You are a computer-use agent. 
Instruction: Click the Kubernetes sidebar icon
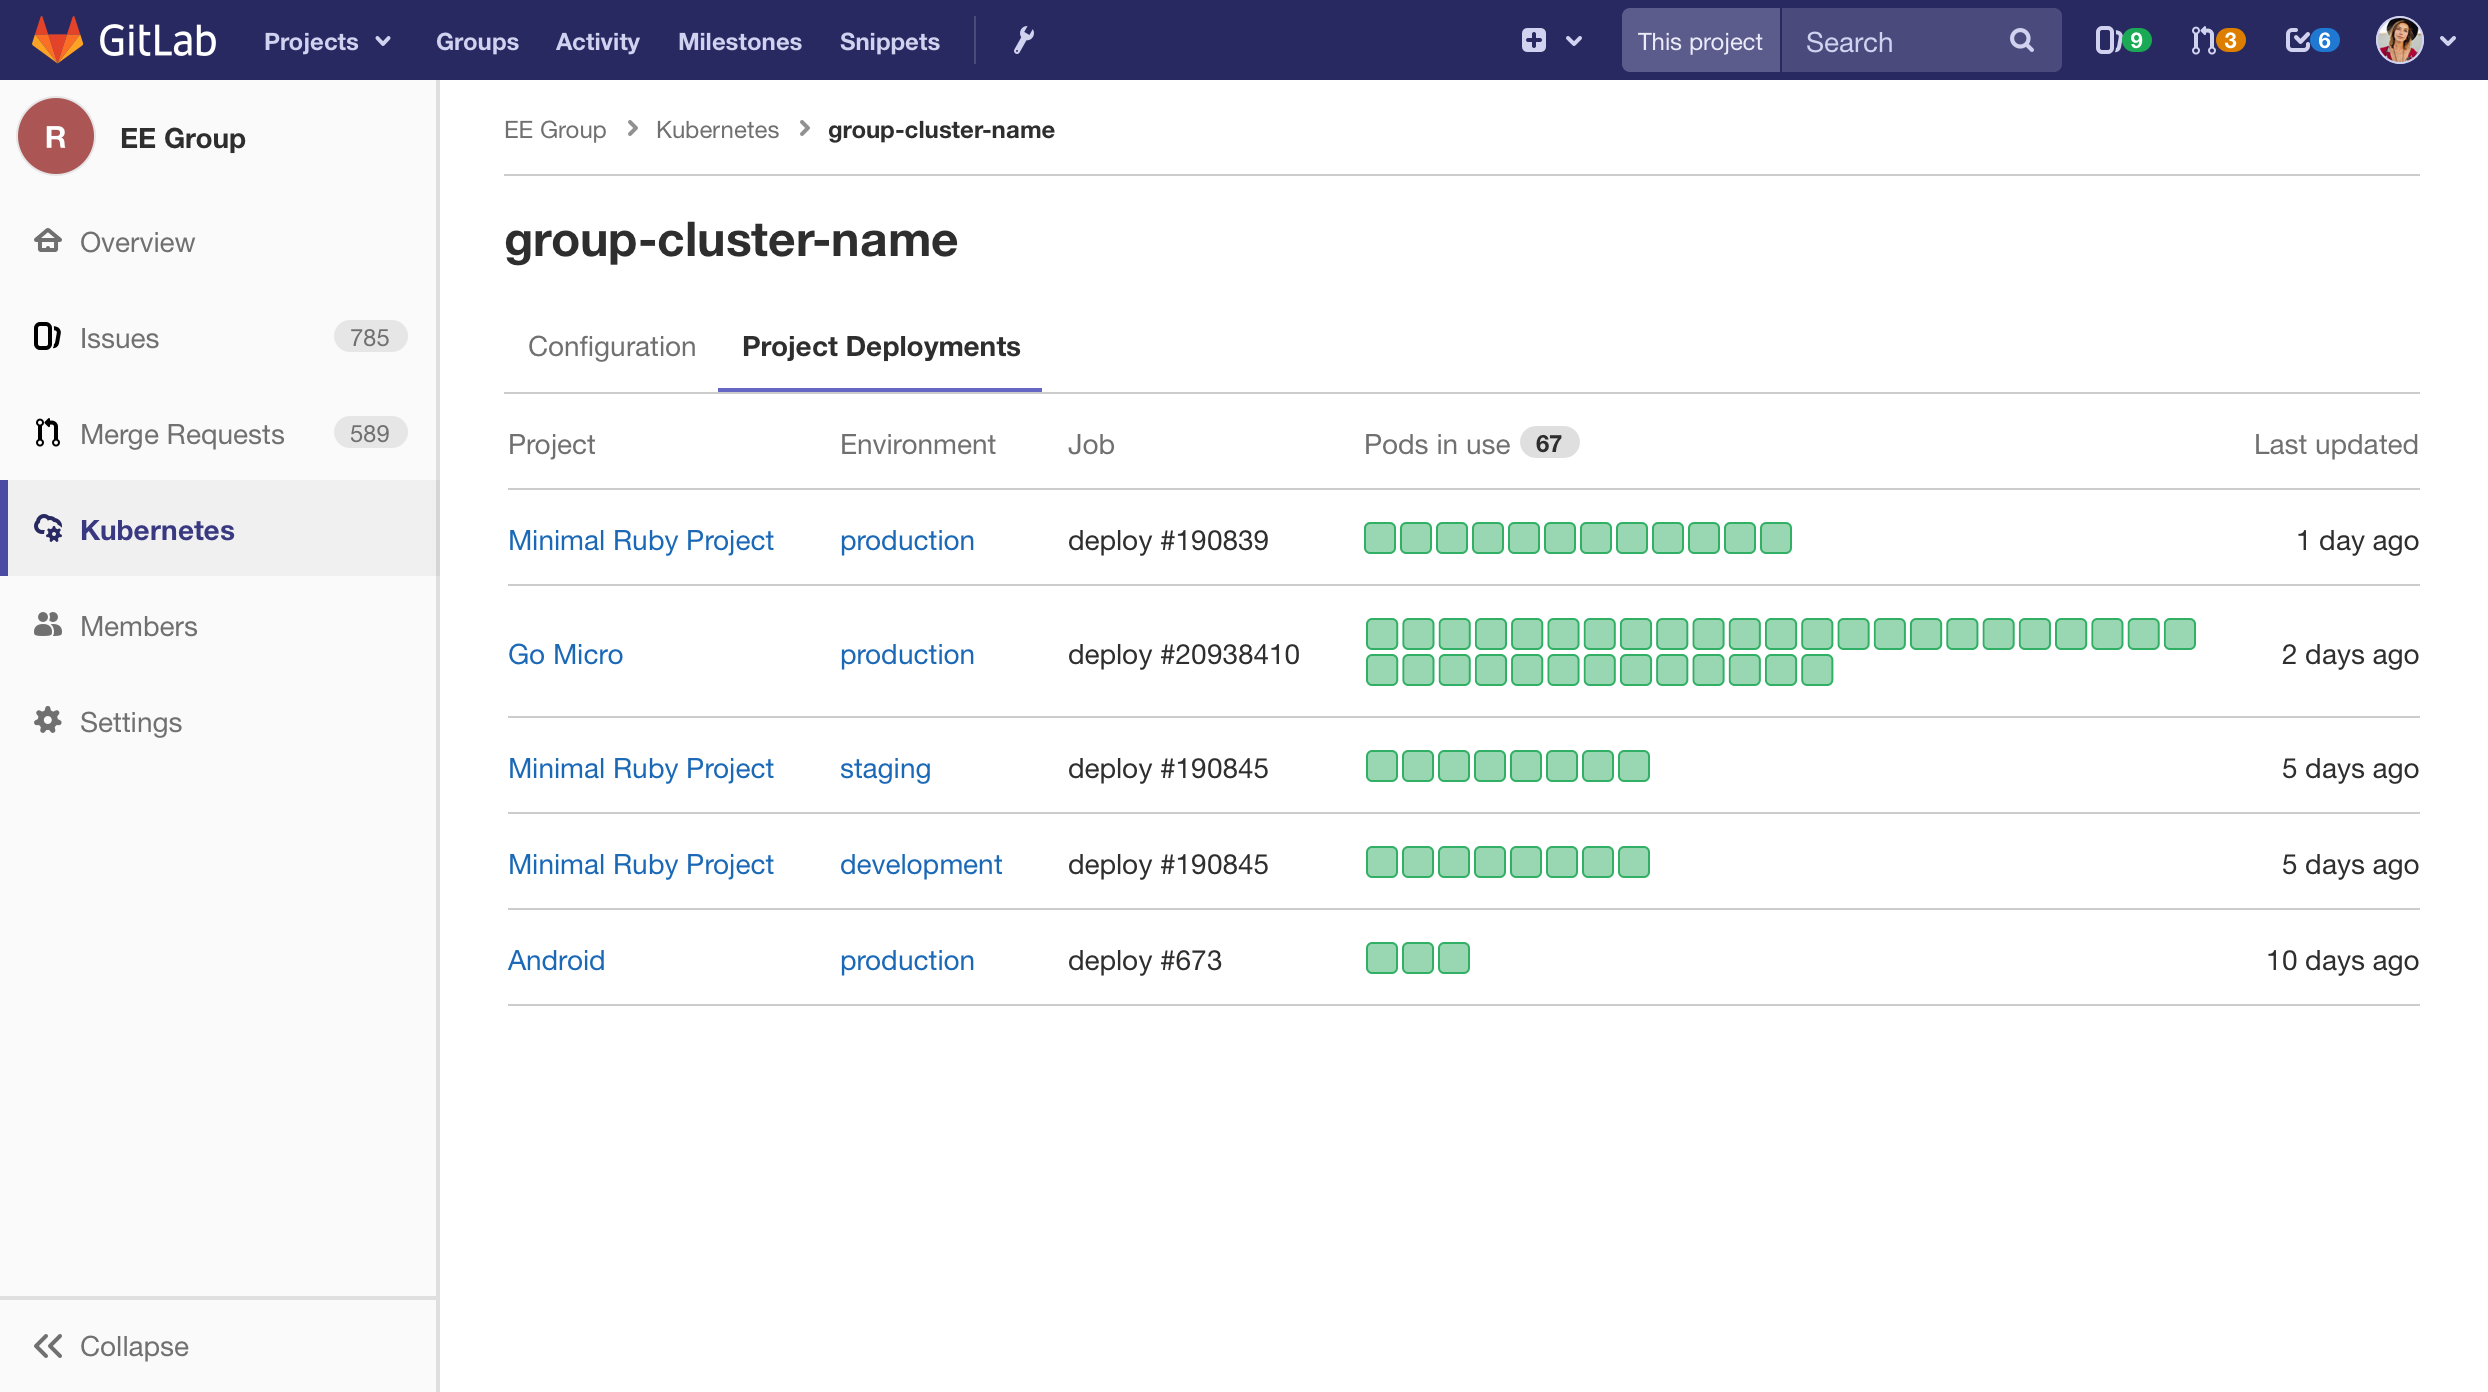coord(50,528)
